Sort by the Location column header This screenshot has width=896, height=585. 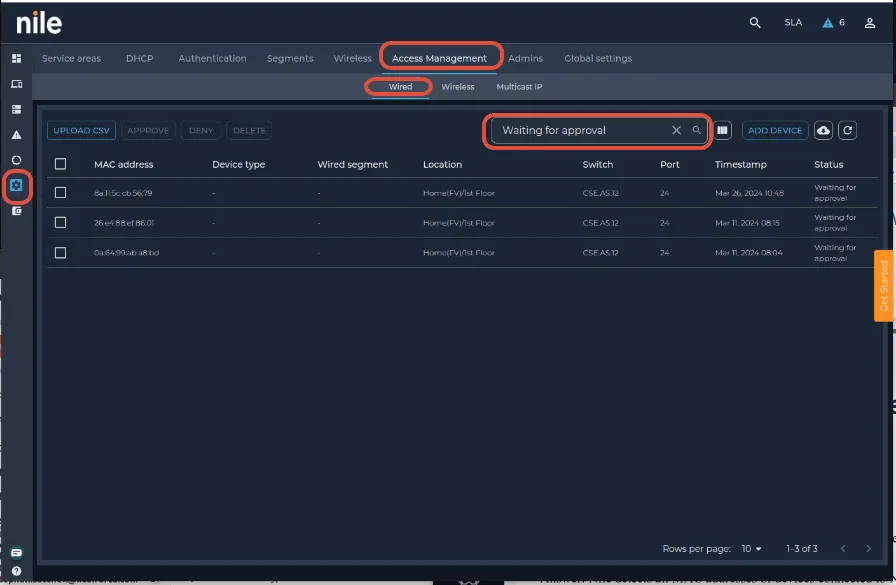coord(442,165)
